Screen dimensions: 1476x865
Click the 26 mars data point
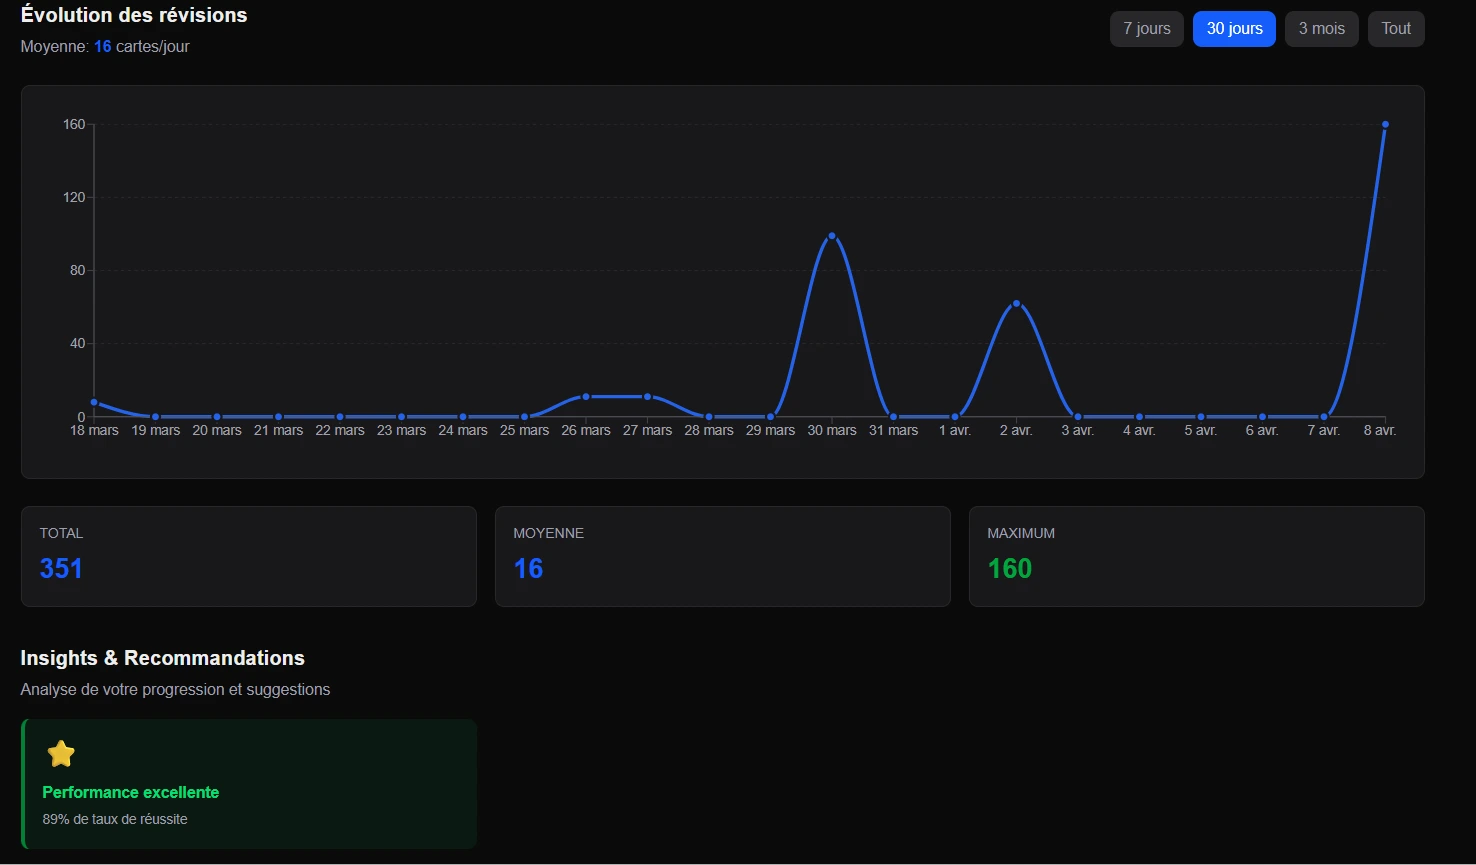click(586, 397)
